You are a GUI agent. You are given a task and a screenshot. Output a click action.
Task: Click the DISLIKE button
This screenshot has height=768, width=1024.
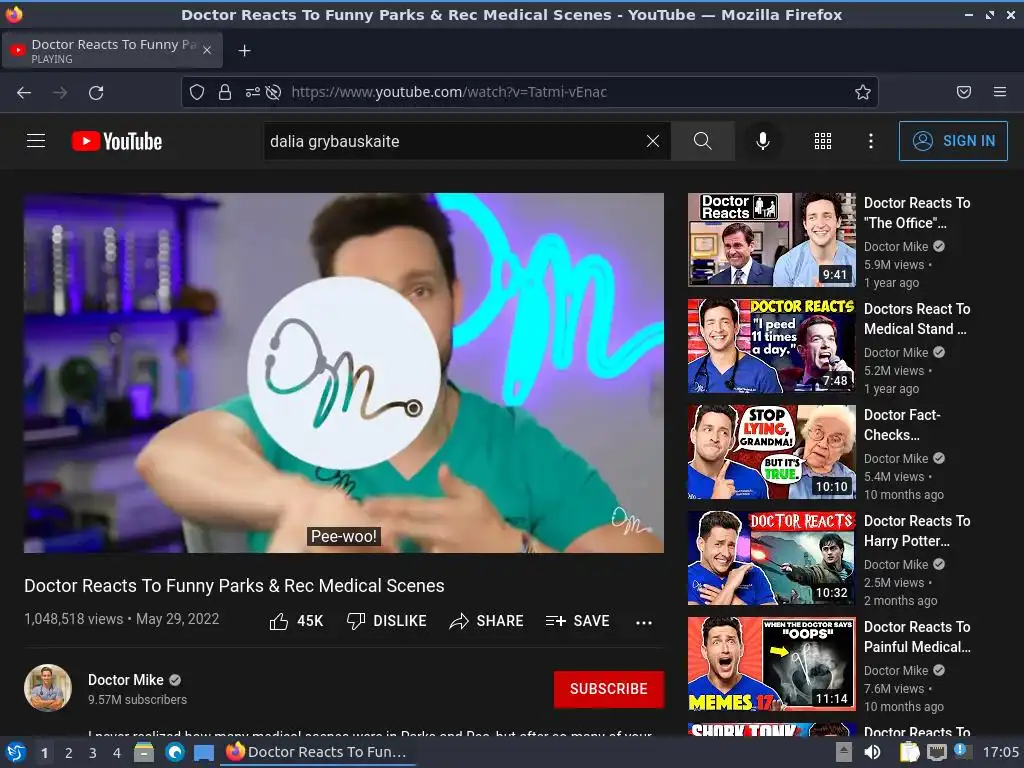(387, 621)
